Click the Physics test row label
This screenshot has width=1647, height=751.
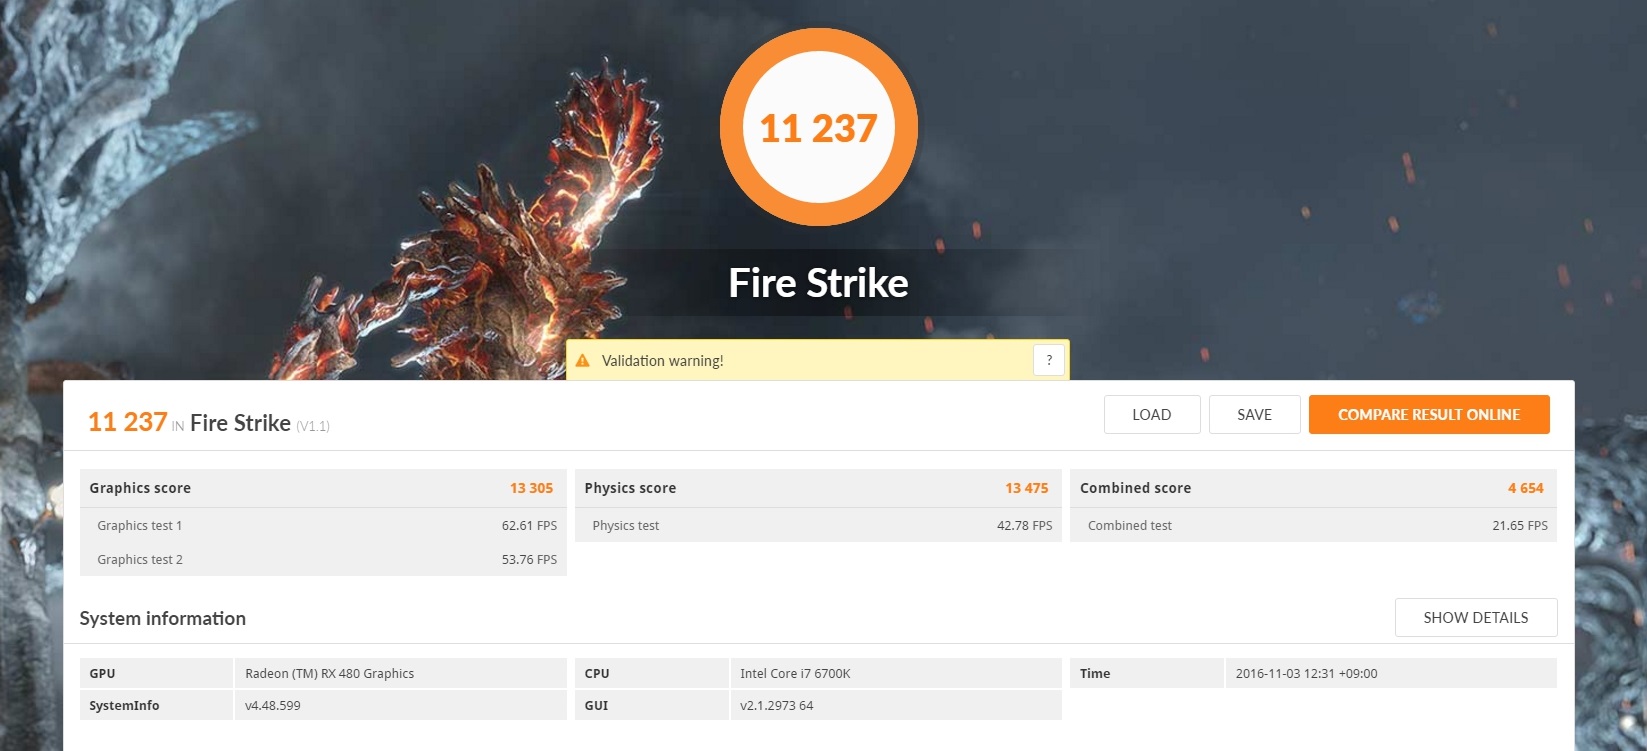pos(626,526)
